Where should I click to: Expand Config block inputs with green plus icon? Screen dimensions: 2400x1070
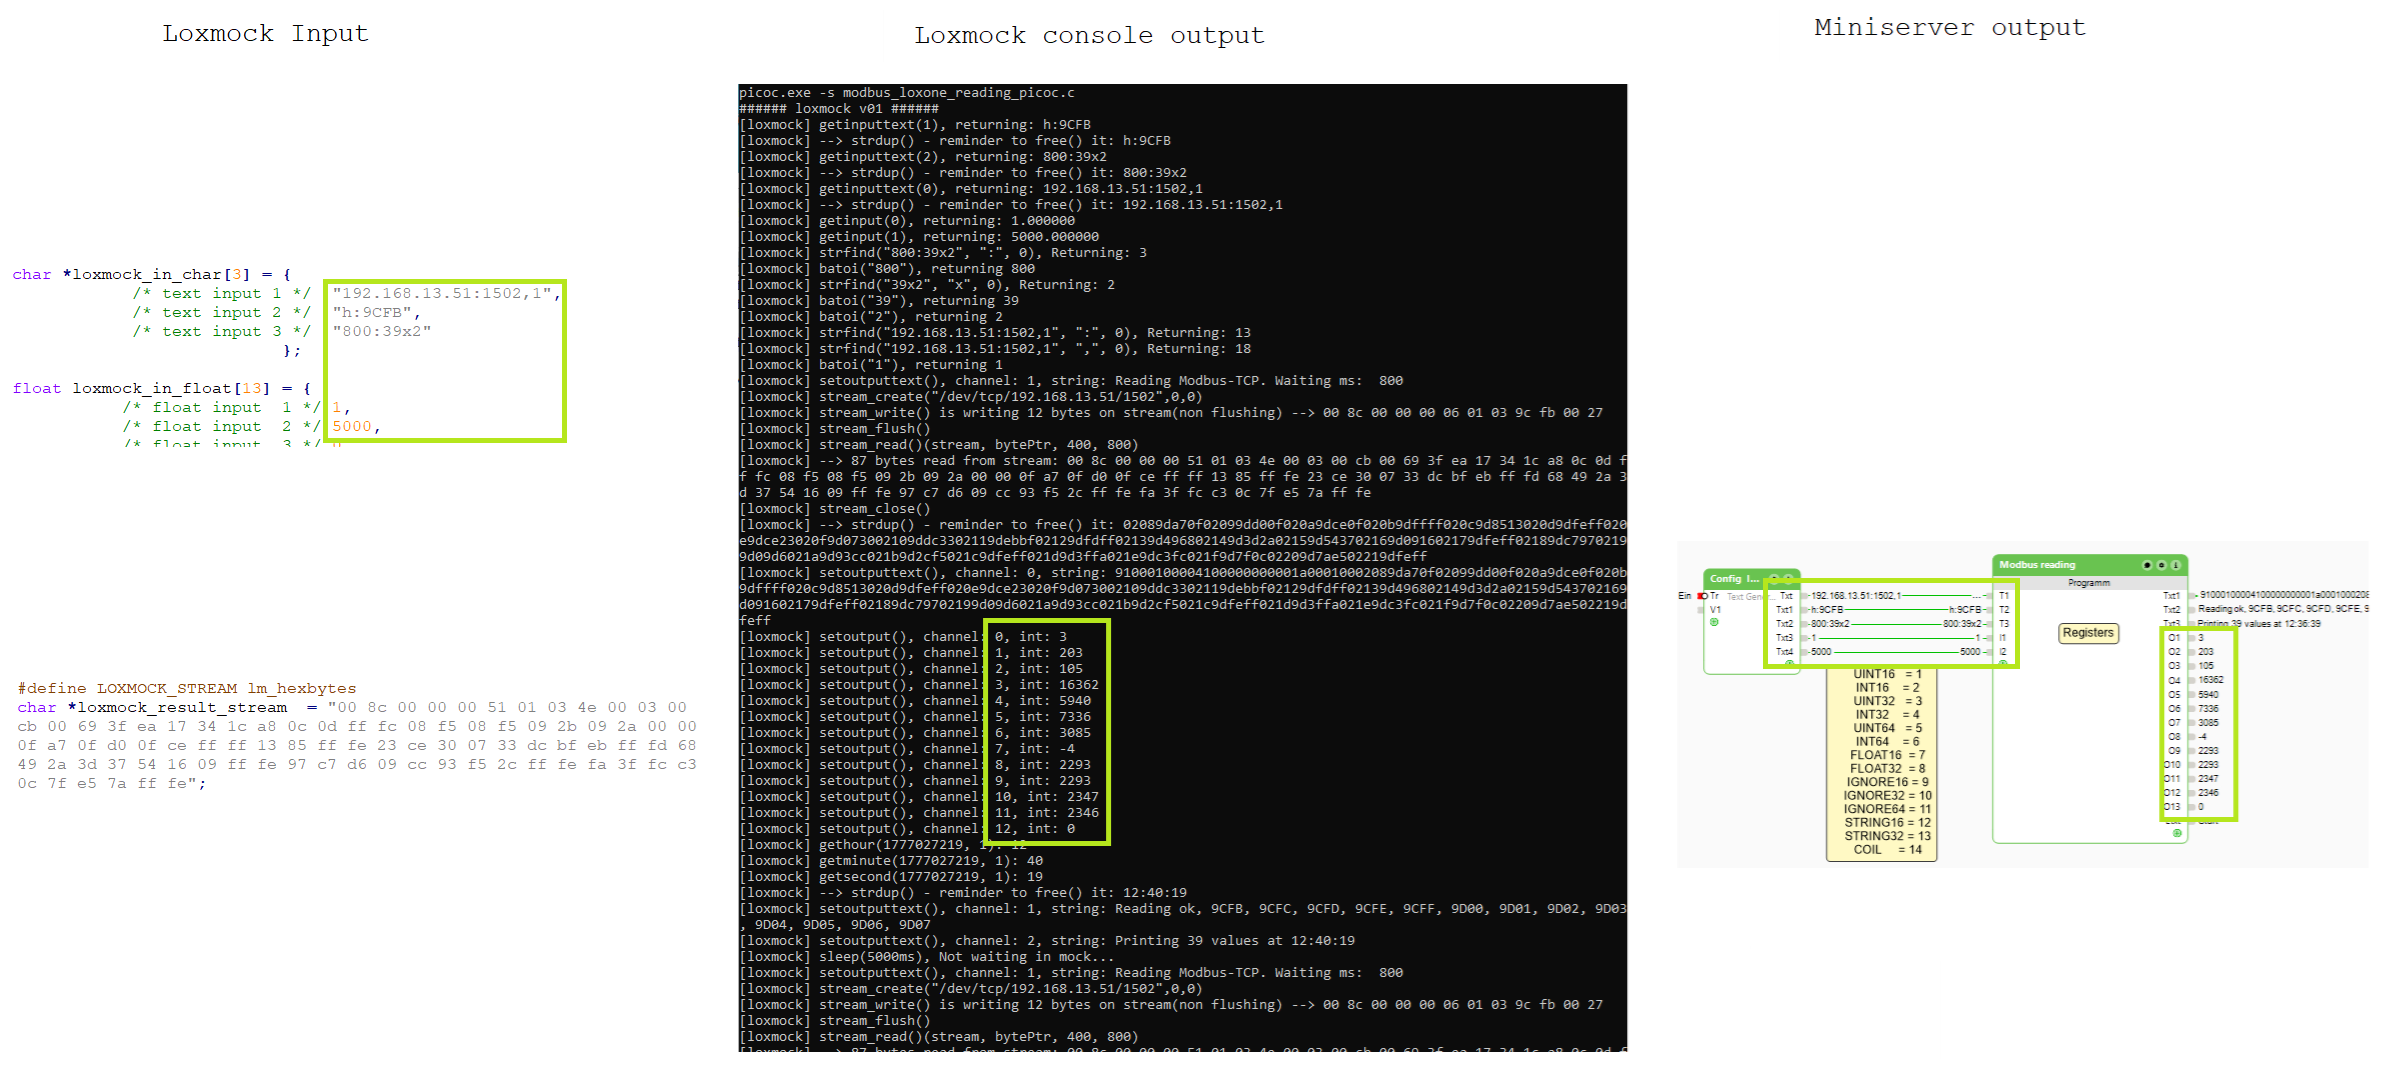[x=1714, y=622]
